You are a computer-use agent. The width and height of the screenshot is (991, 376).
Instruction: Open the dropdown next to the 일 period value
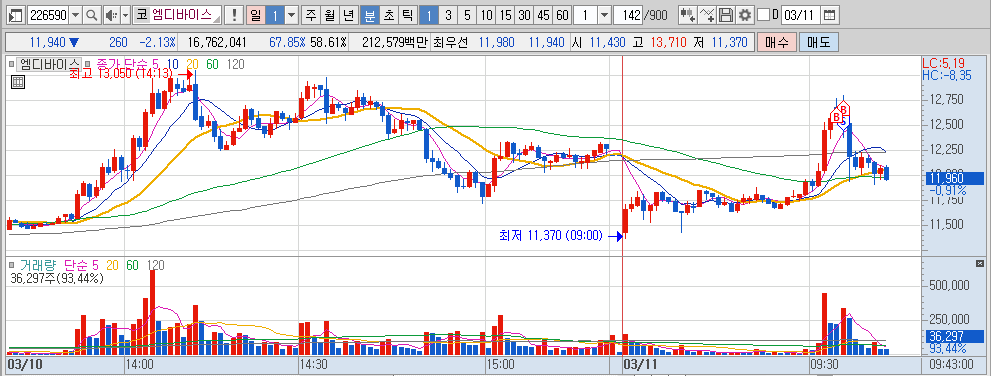tap(291, 15)
